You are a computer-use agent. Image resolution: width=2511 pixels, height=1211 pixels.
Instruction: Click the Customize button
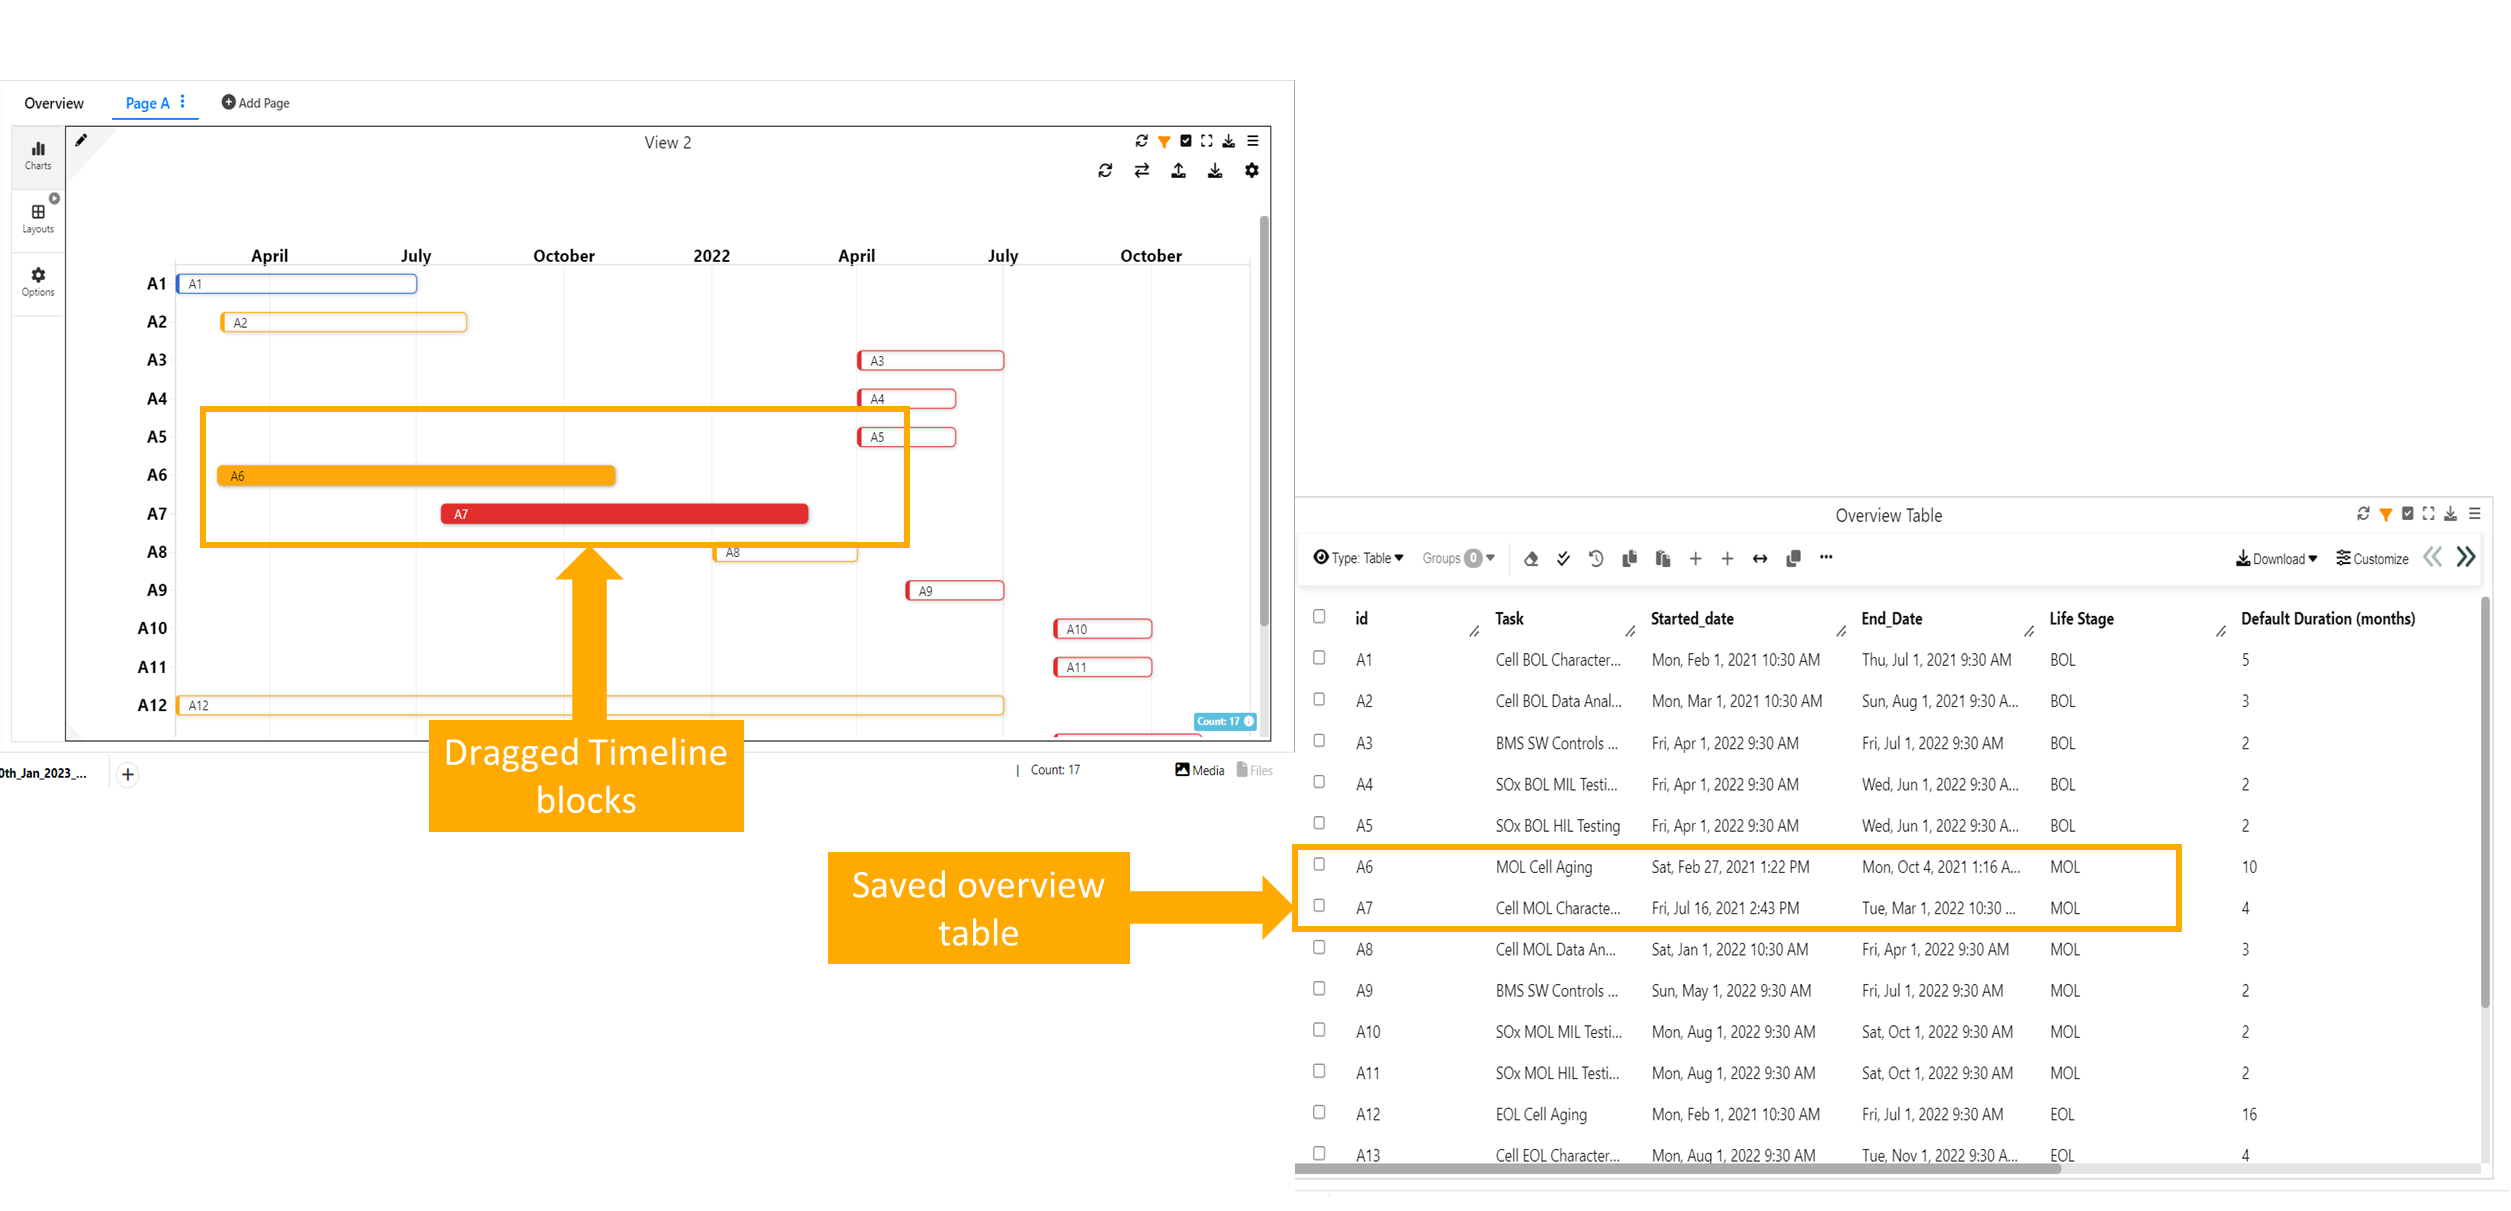tap(2372, 558)
